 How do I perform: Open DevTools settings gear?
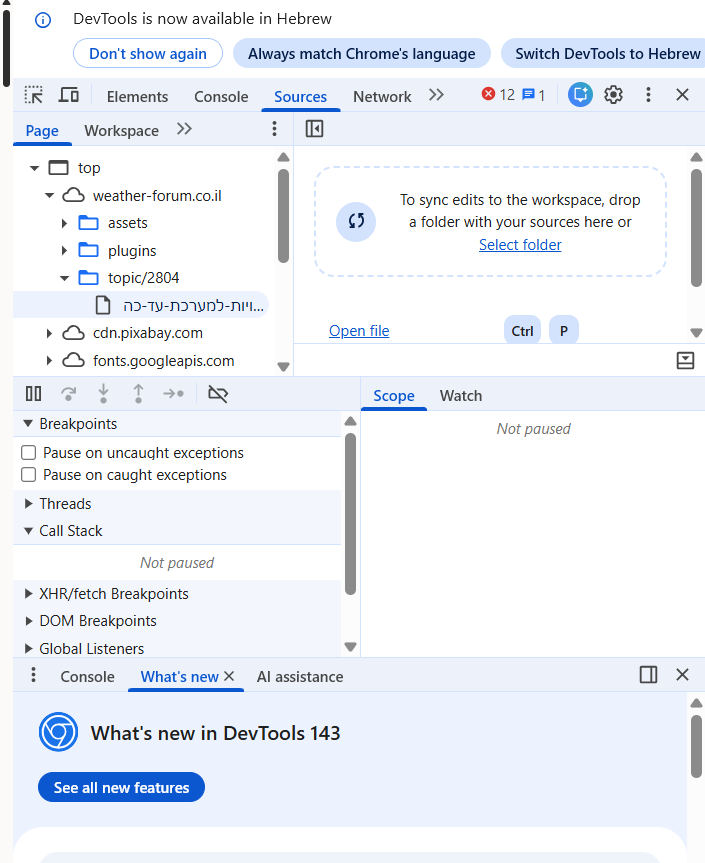click(614, 95)
